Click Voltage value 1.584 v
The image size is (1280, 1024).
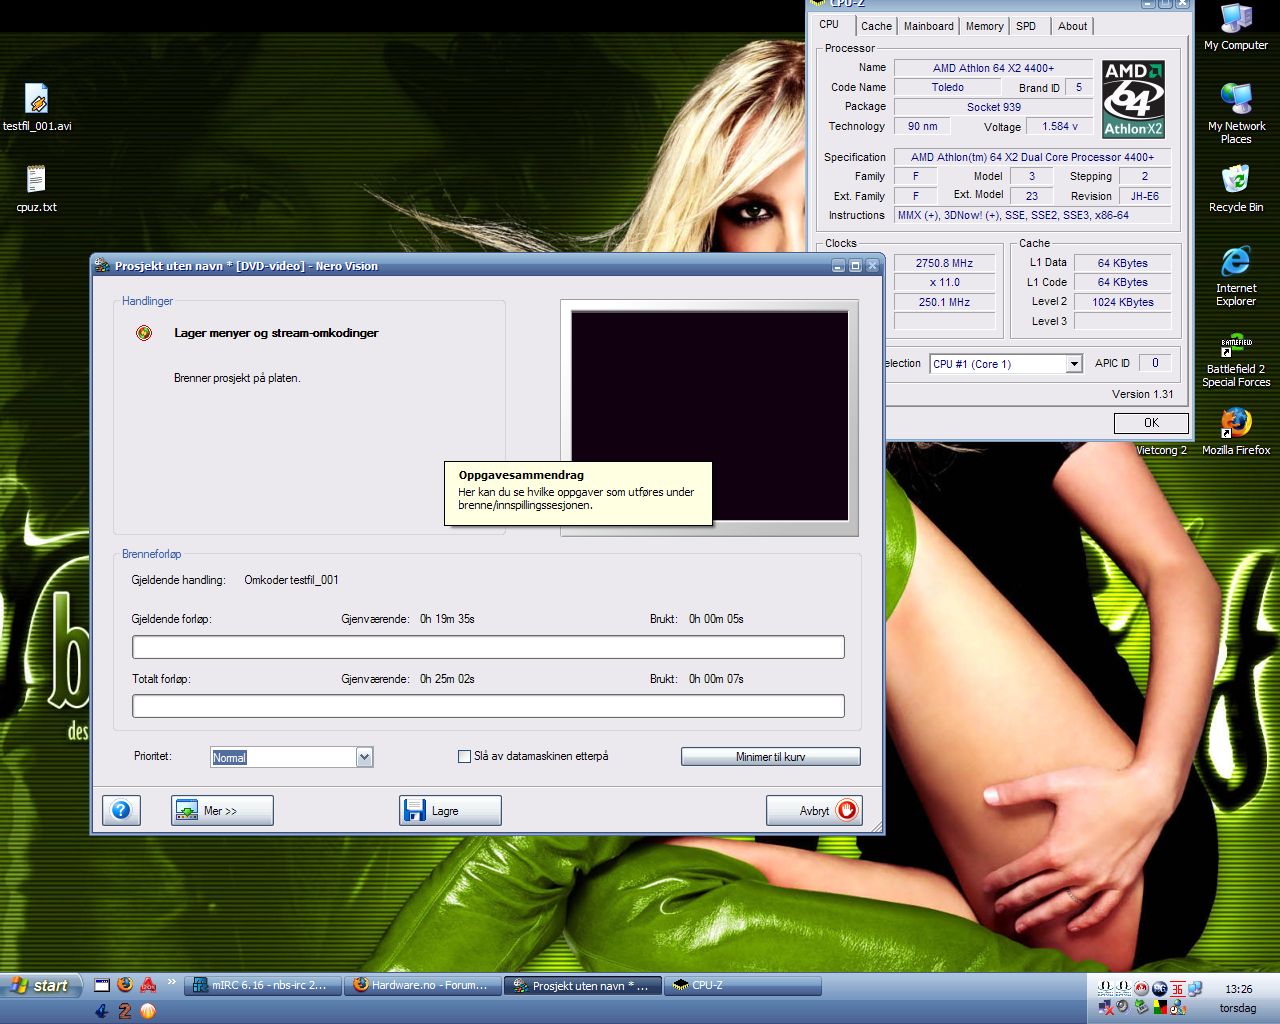[x=1060, y=126]
